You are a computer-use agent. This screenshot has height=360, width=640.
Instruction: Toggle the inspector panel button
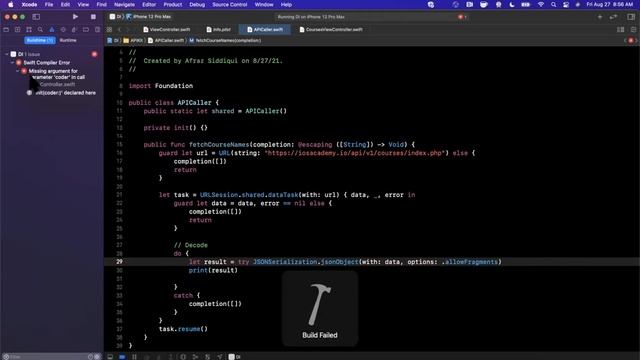point(631,17)
